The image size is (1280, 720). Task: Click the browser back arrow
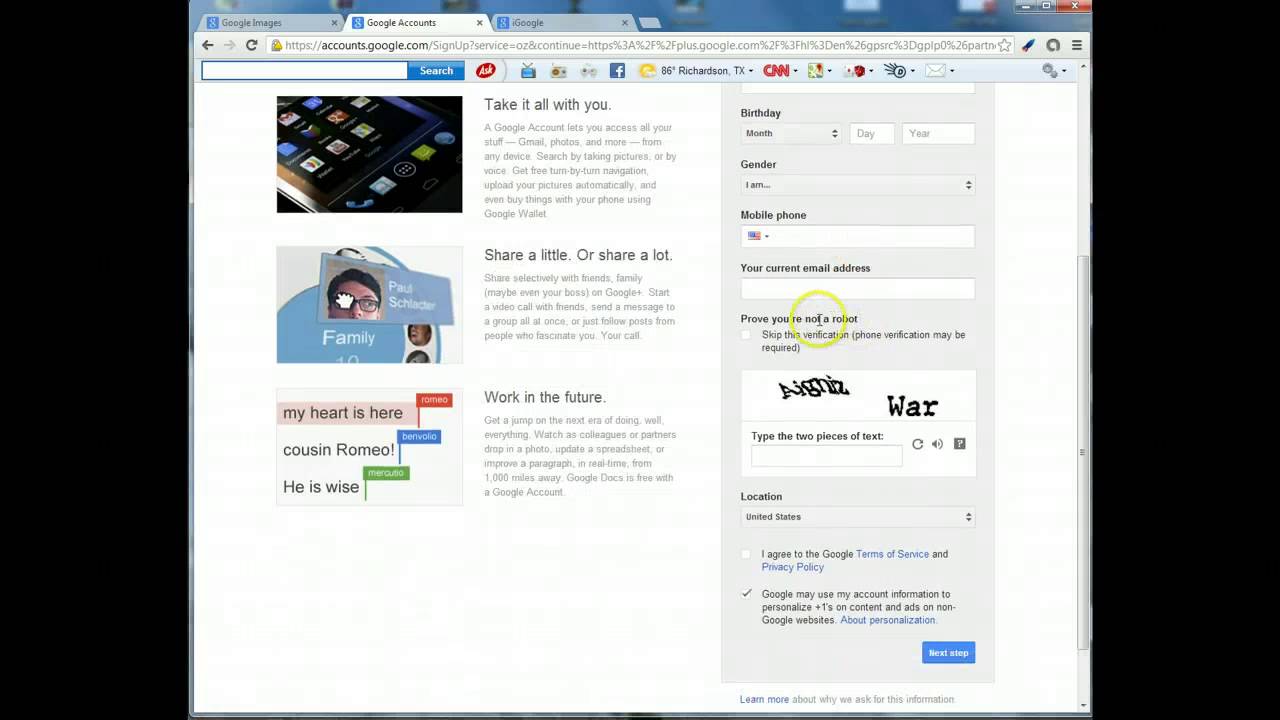tap(208, 45)
